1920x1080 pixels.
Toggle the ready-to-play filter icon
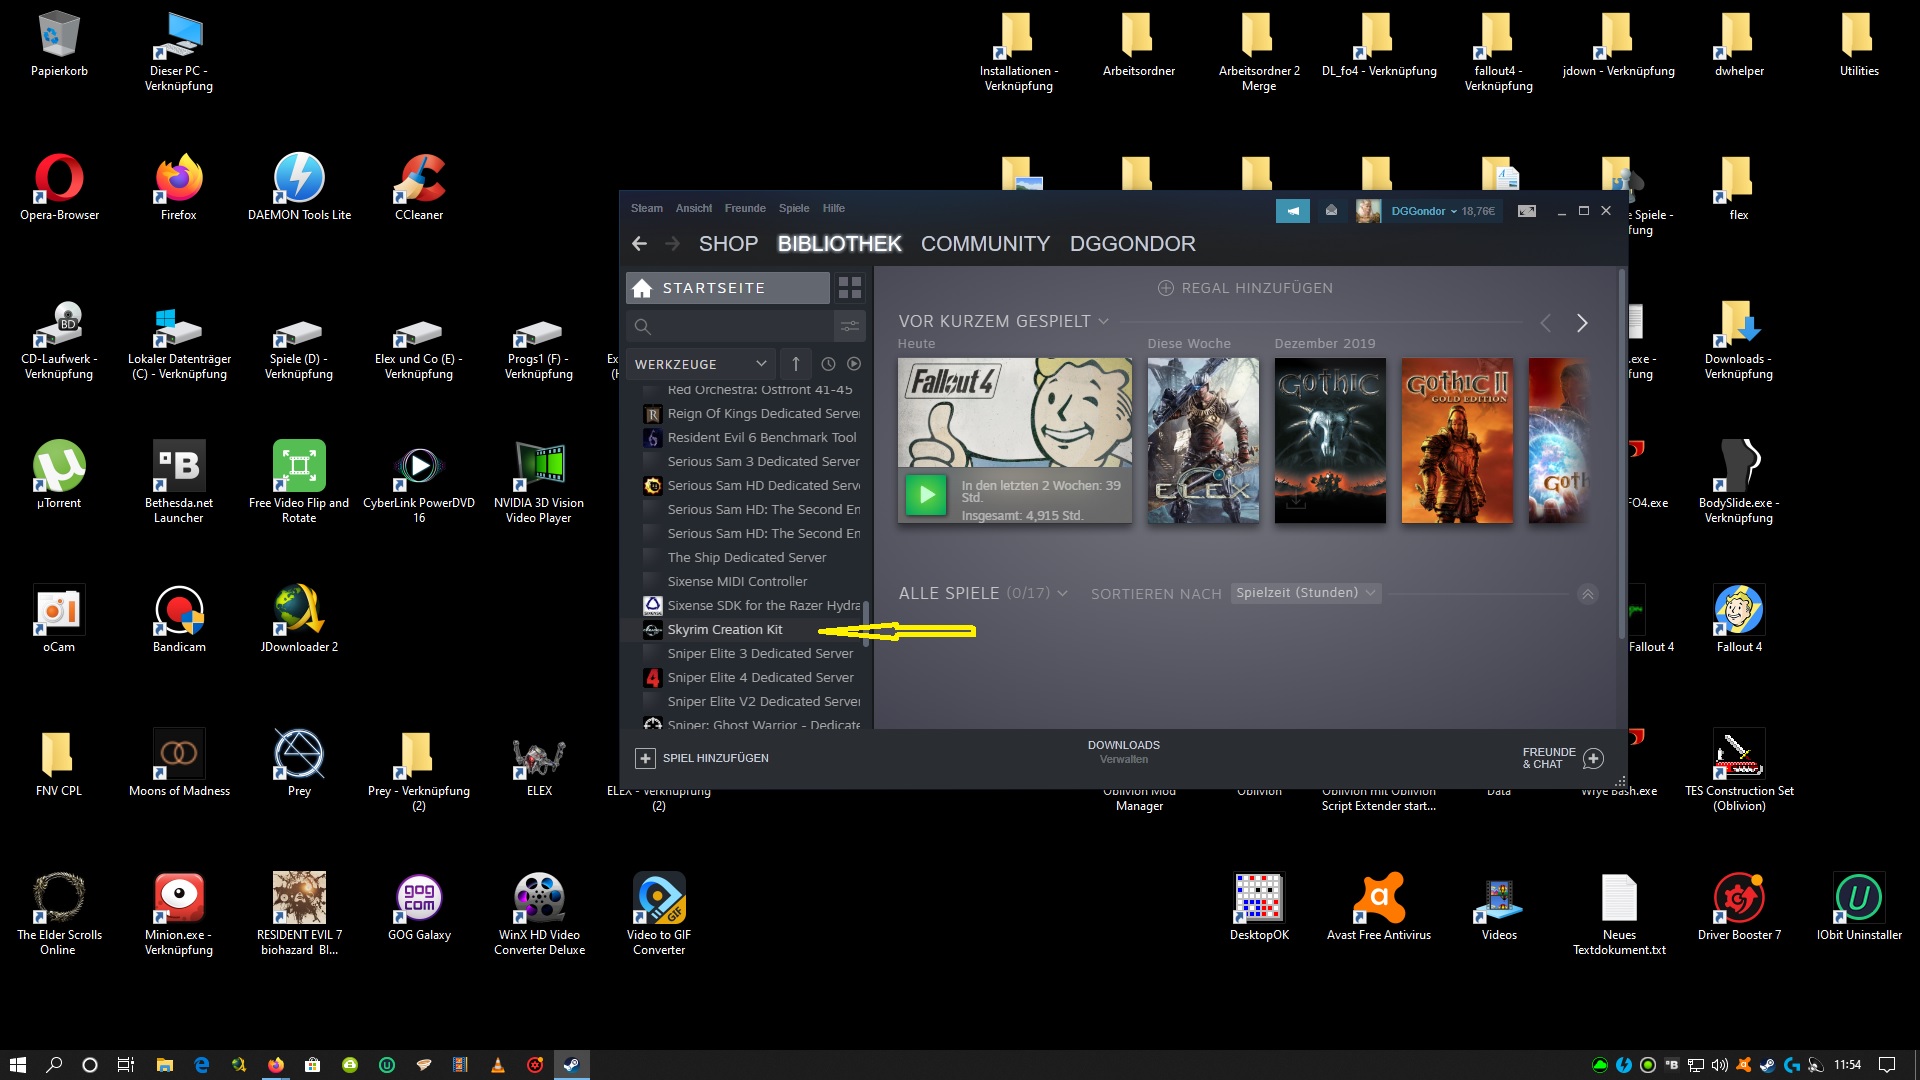[x=854, y=364]
